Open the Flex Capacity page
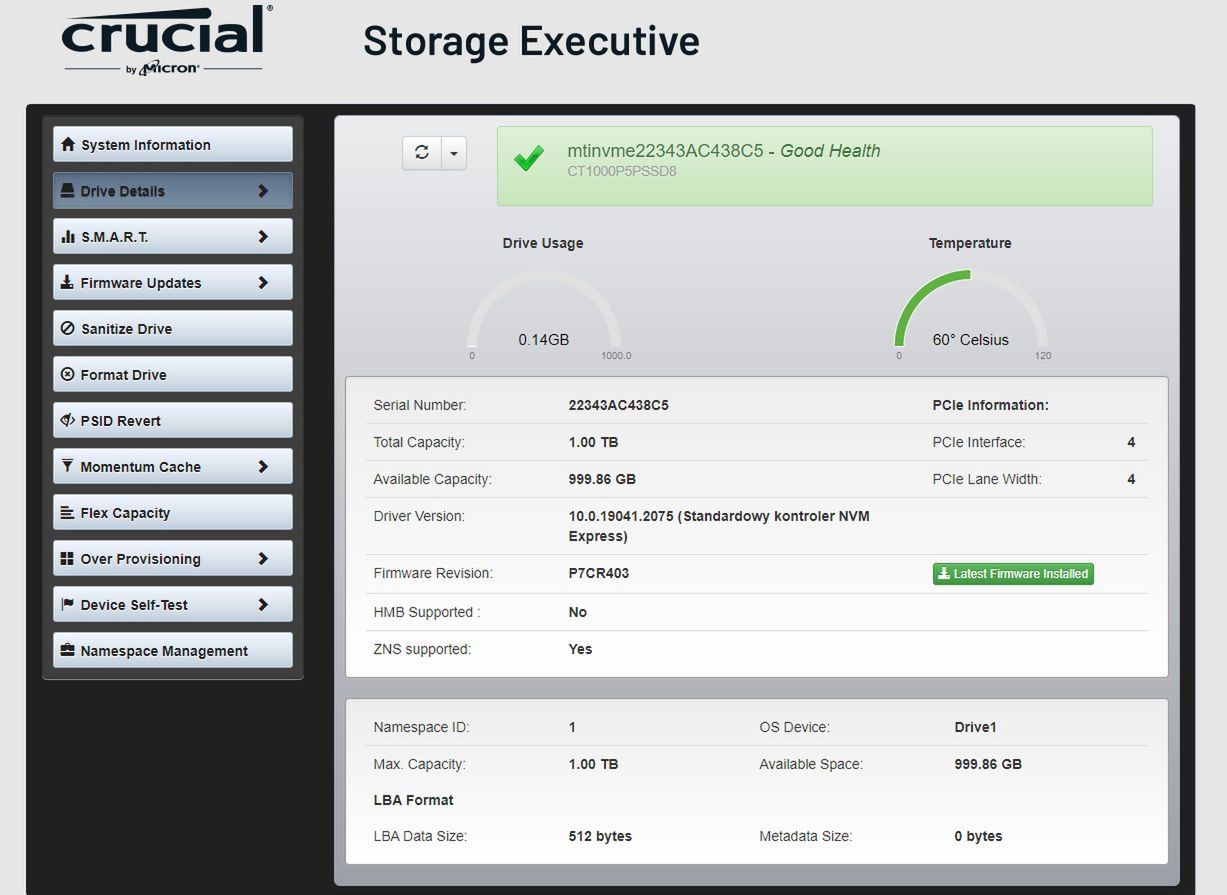1227x895 pixels. pos(172,512)
